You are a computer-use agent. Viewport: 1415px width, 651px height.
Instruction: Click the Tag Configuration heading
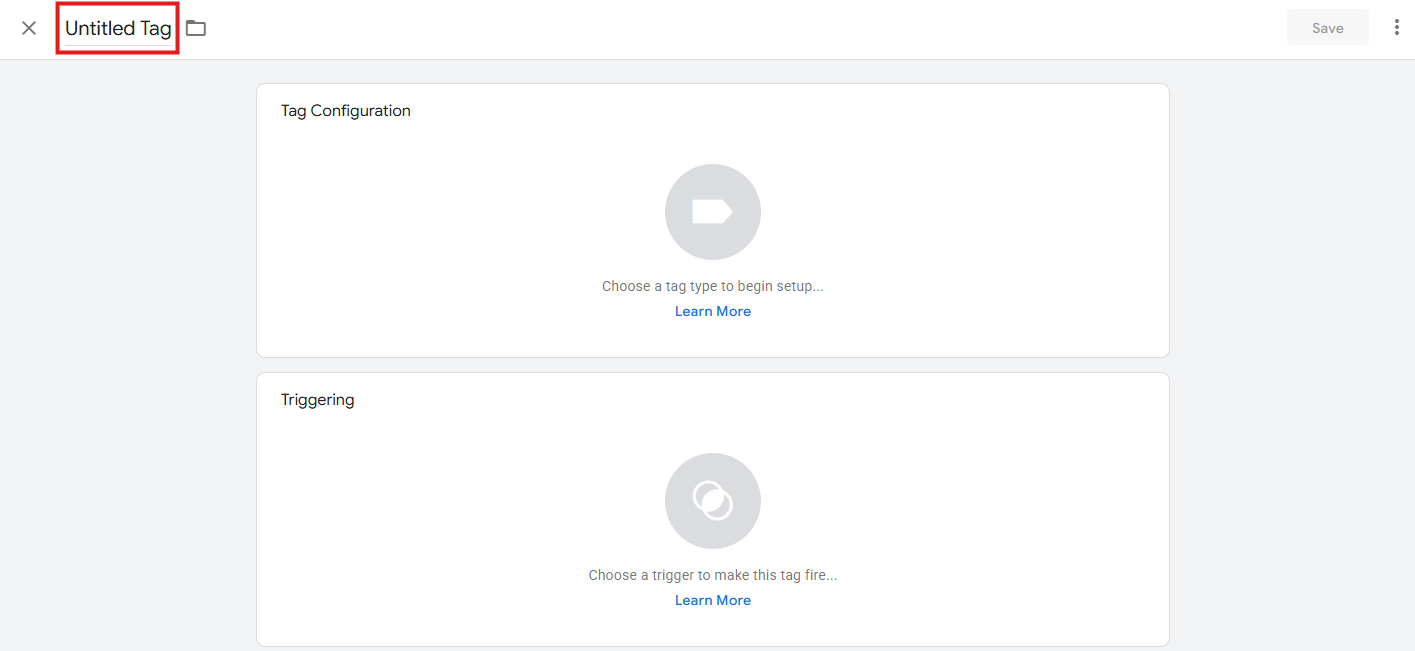coord(346,111)
